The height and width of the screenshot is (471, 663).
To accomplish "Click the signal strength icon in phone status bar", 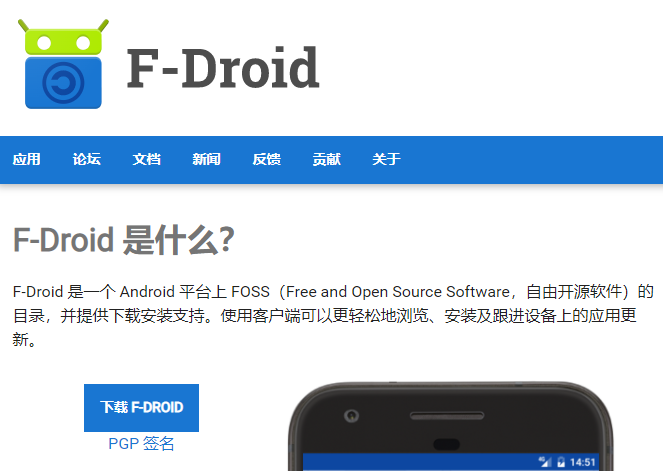I will [545, 462].
